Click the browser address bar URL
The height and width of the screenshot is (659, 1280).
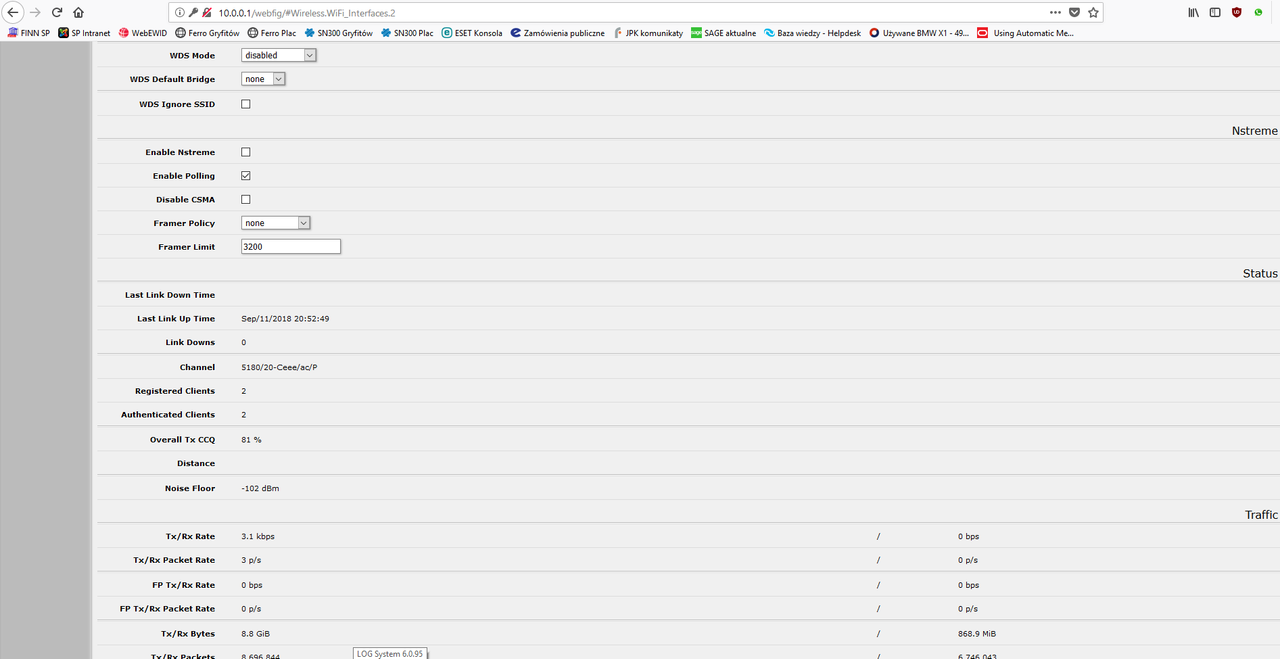click(x=307, y=13)
